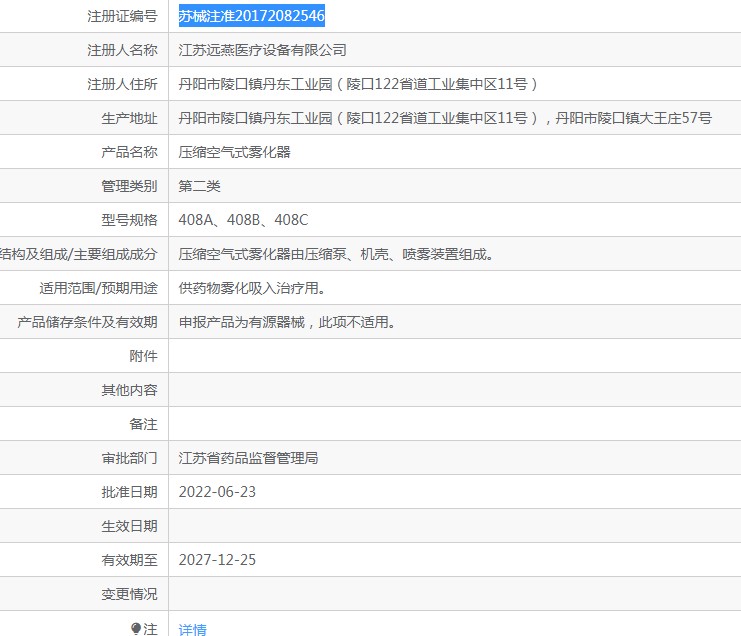Click the 备注 label

(x=144, y=424)
